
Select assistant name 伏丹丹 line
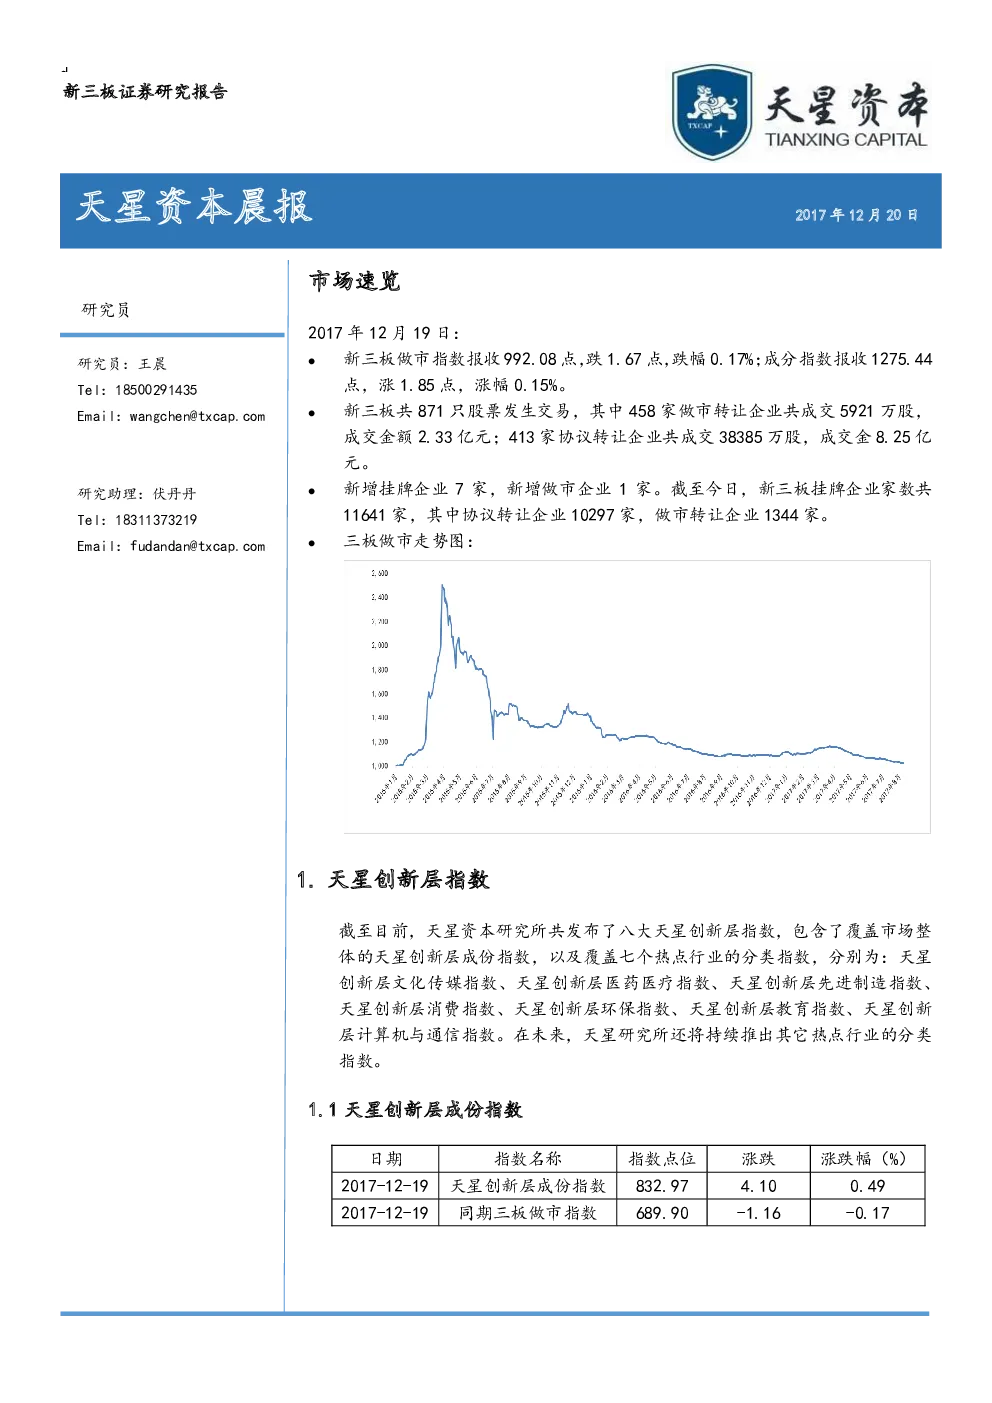(137, 494)
